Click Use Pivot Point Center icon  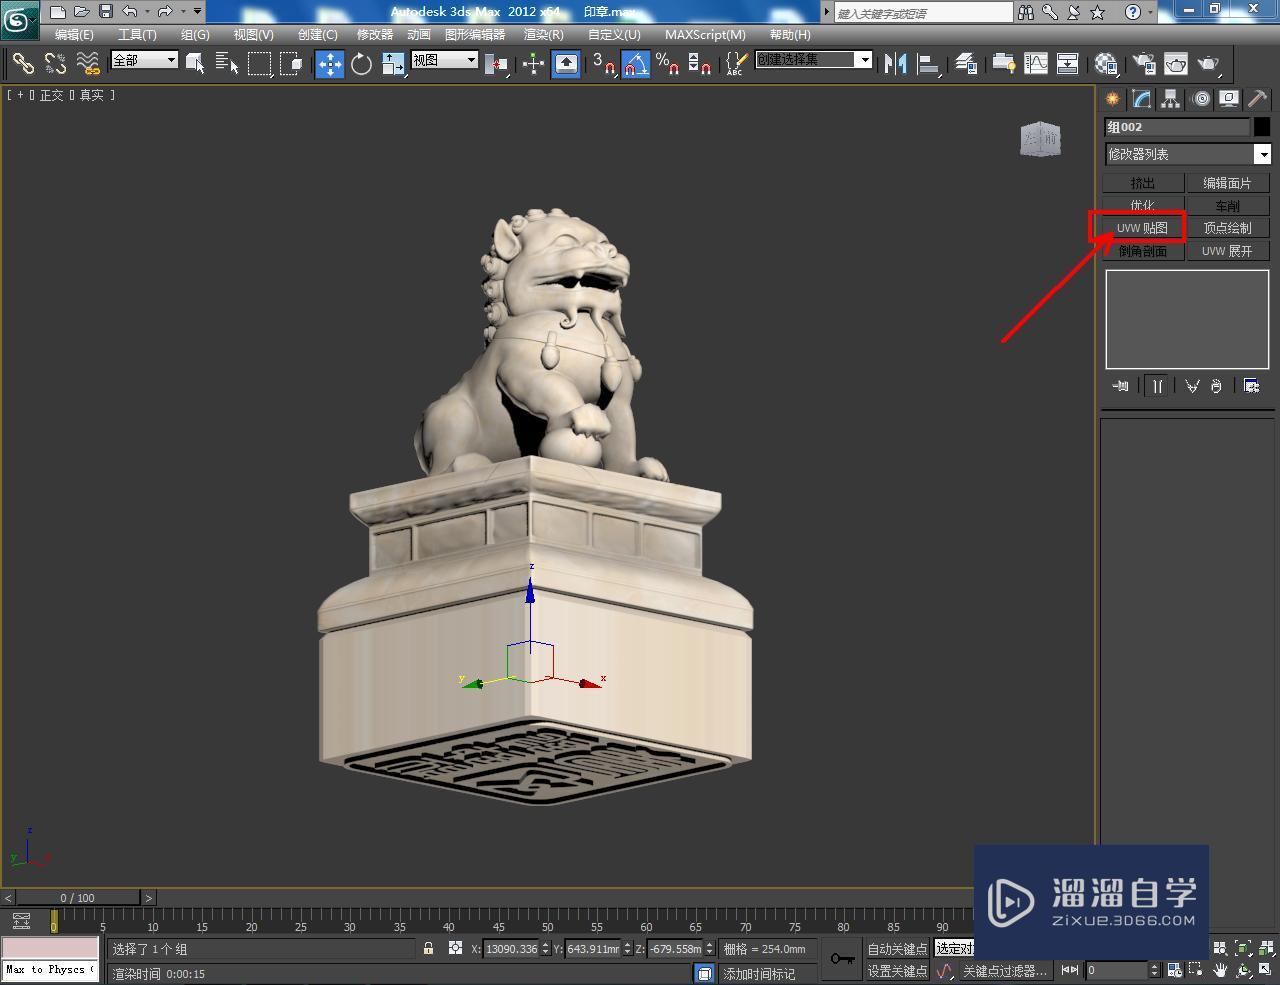[x=496, y=64]
